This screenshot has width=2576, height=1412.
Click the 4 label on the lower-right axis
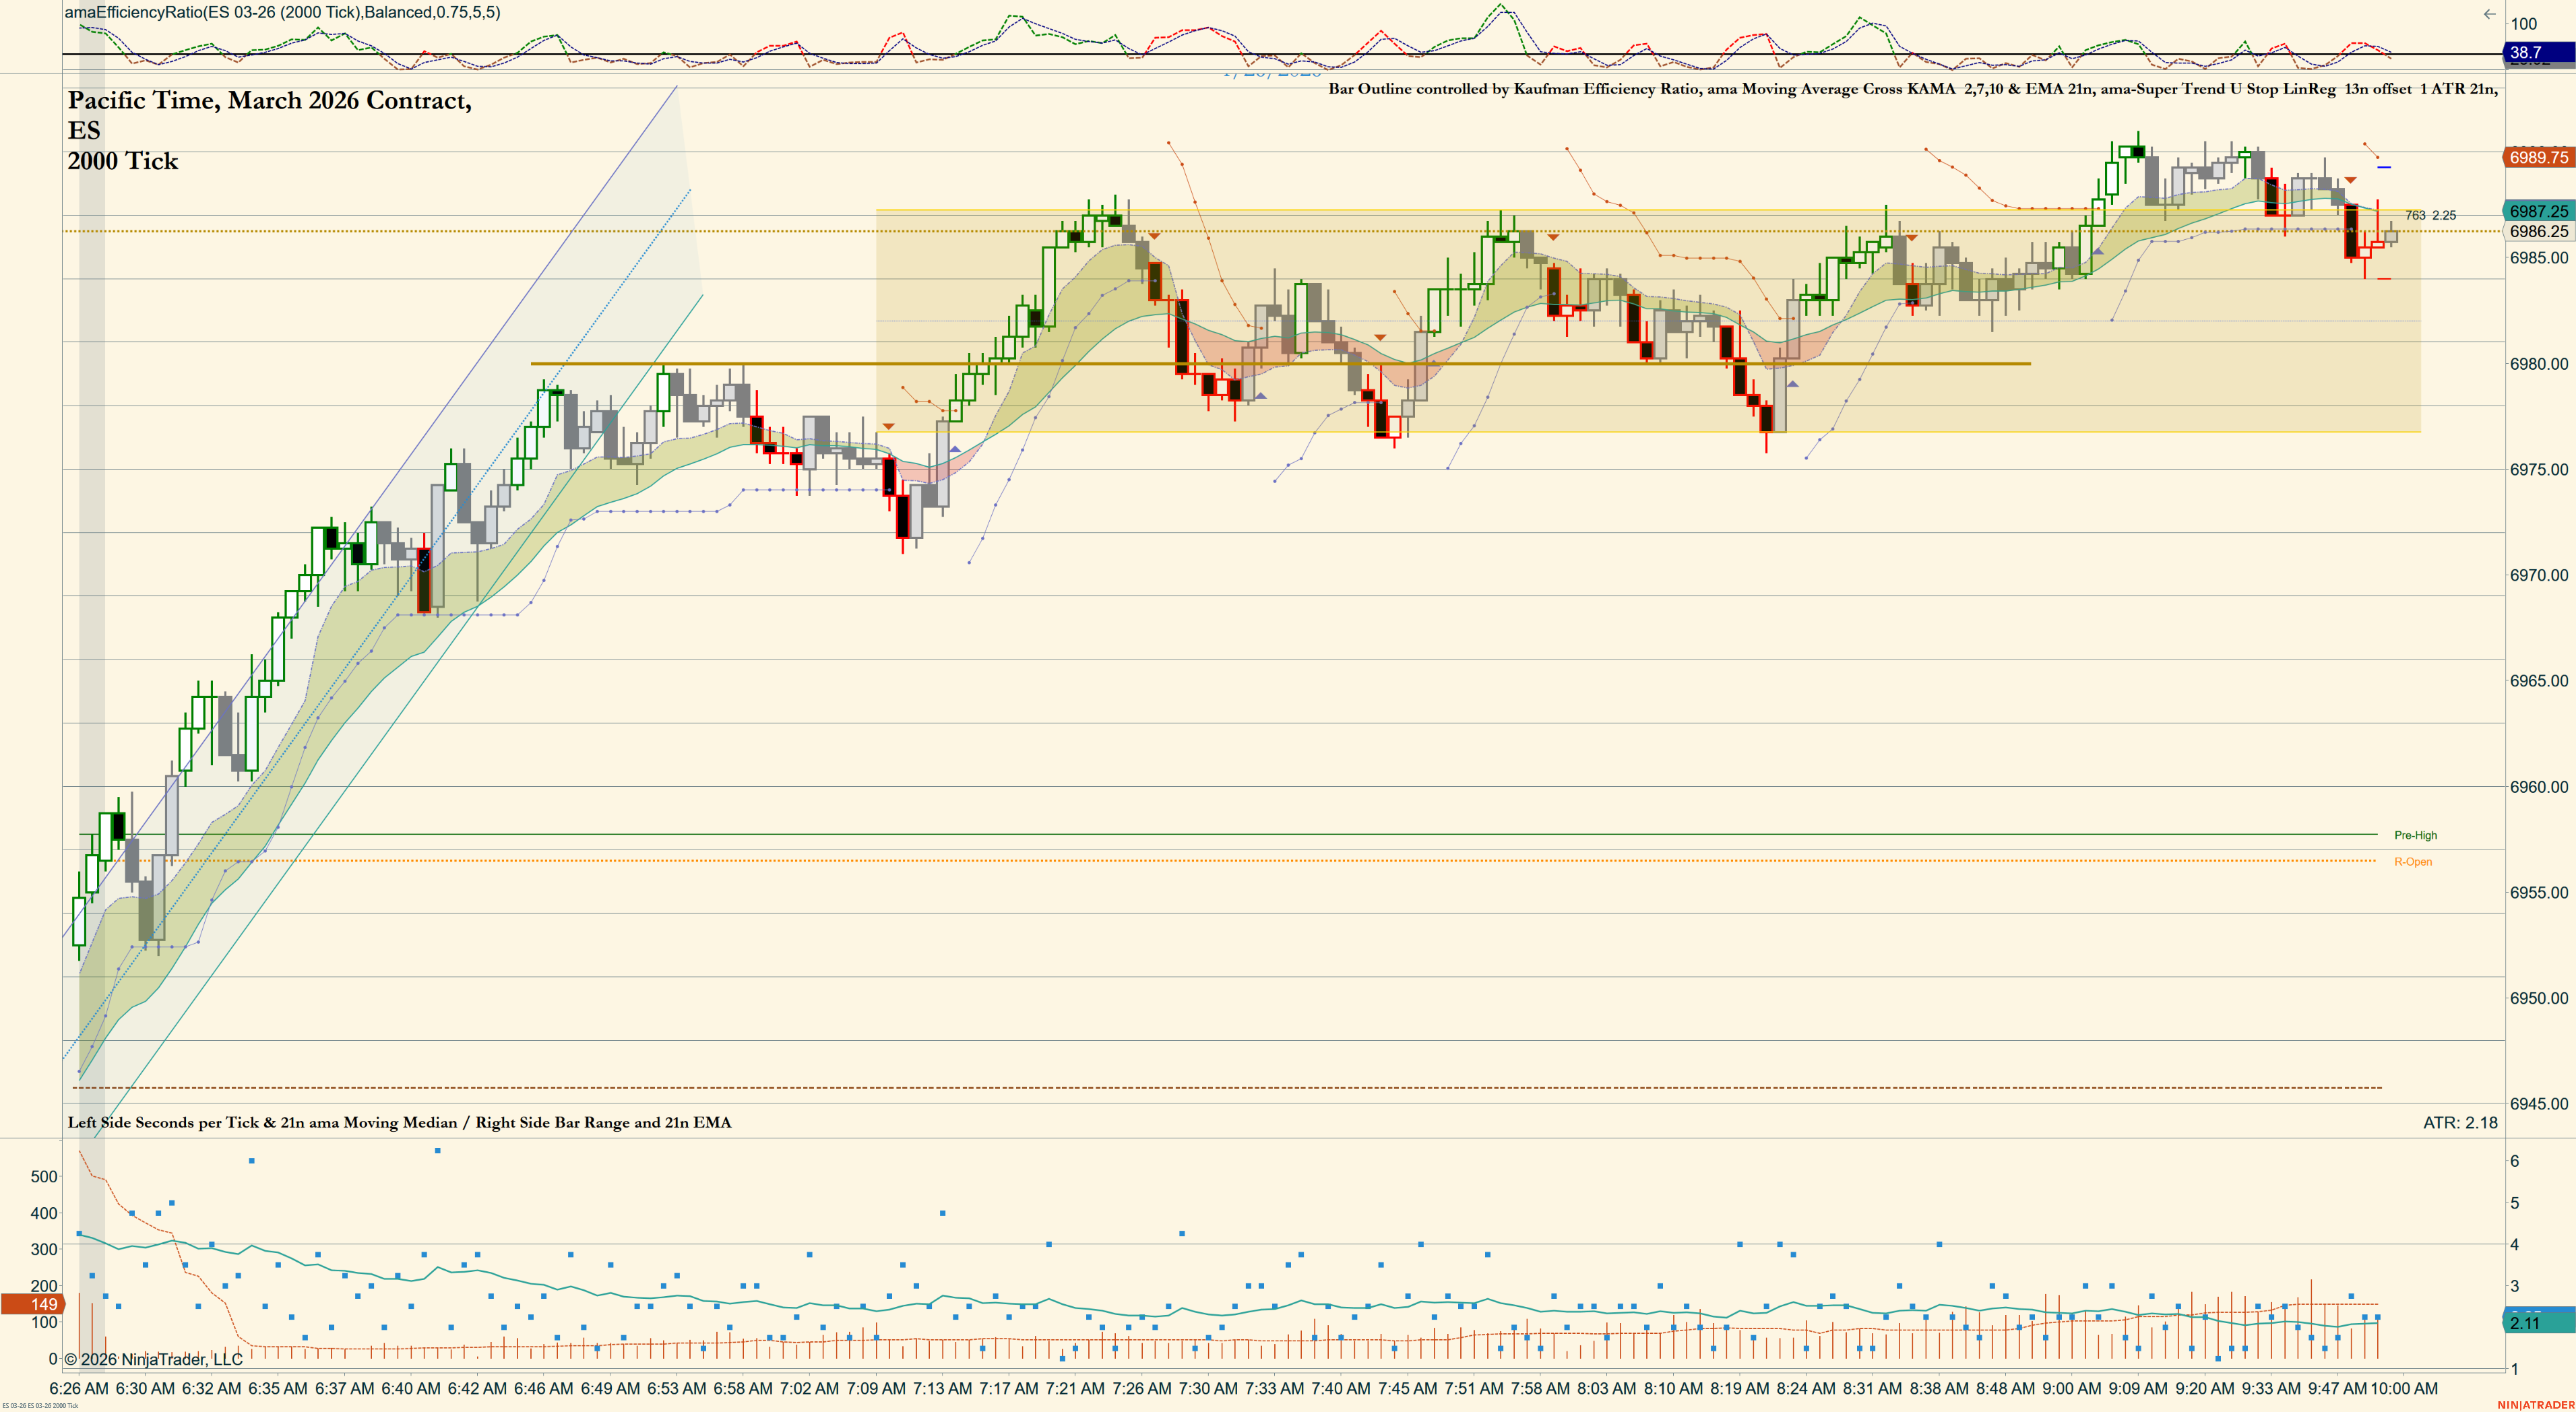pos(2514,1245)
